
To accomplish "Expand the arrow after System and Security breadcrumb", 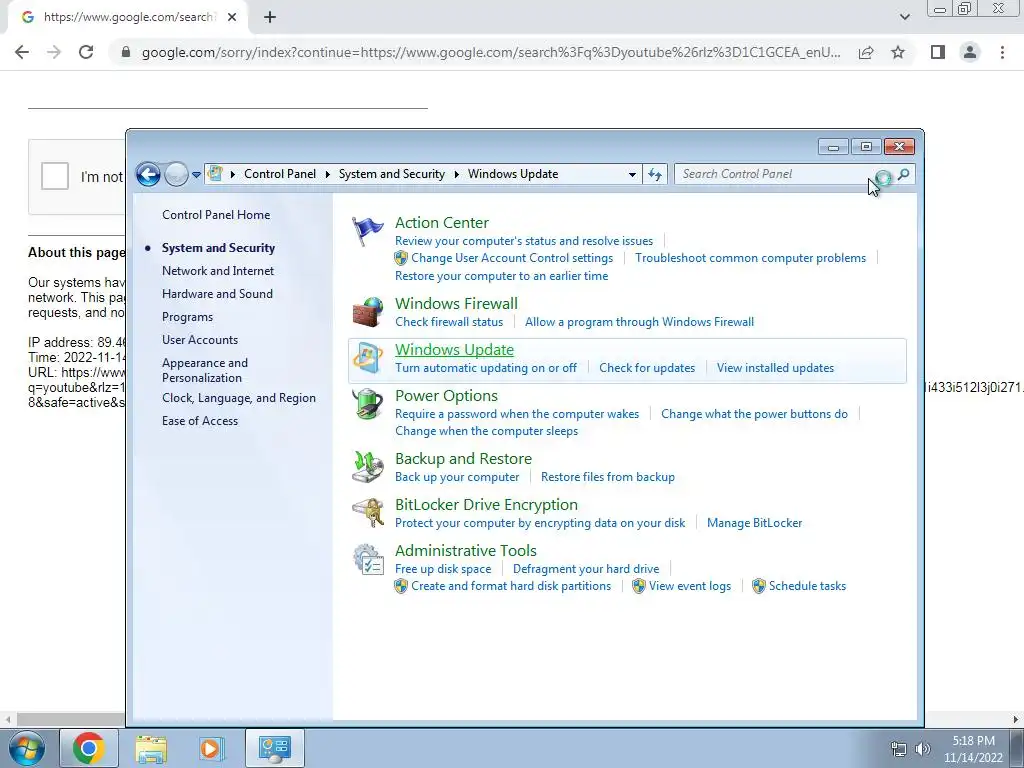I will (x=456, y=174).
